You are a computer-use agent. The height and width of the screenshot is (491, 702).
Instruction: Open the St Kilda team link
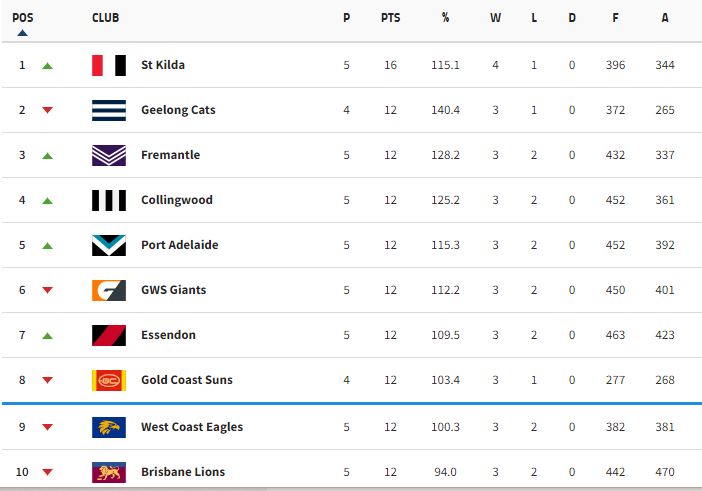[163, 65]
